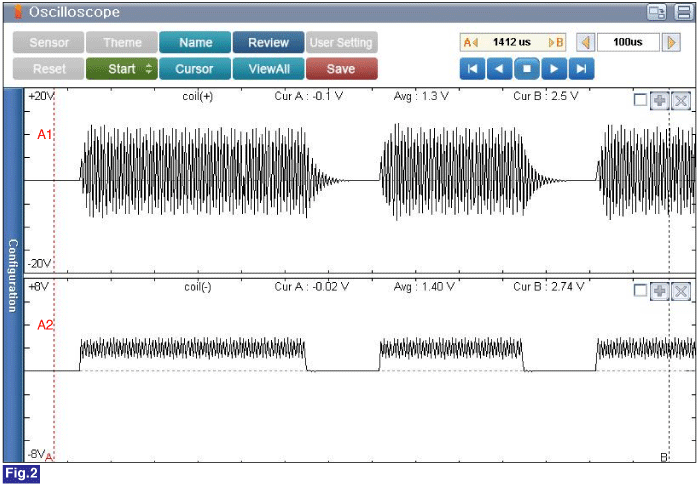
Task: Click the window layout icon in title bar
Action: 657,12
